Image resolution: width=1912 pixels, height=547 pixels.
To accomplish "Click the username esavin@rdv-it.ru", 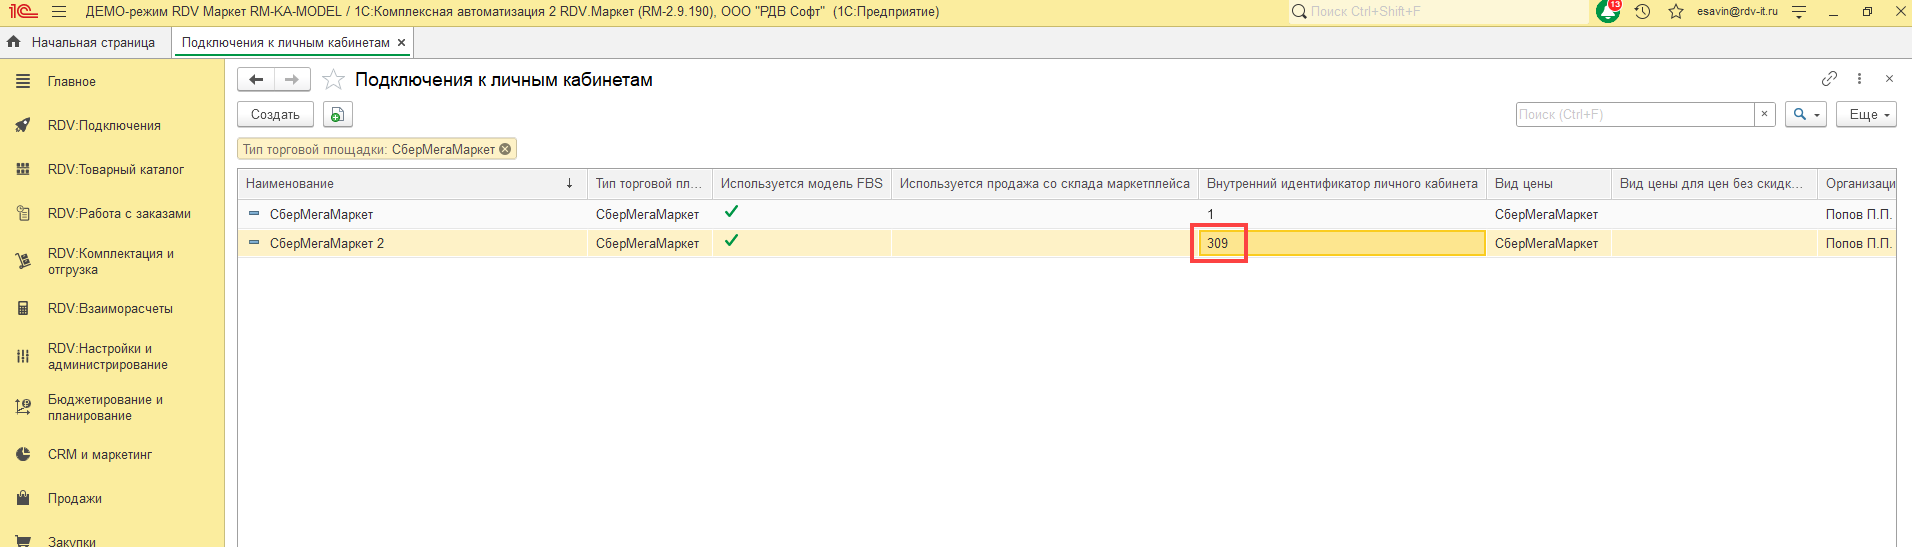I will pos(1737,12).
